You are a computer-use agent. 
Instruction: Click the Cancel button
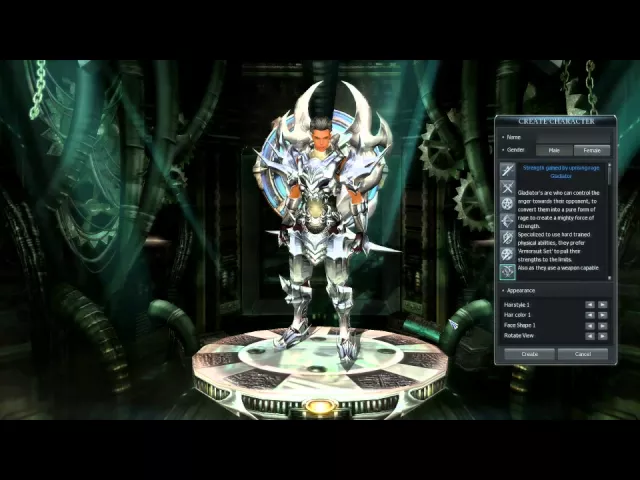pos(583,354)
